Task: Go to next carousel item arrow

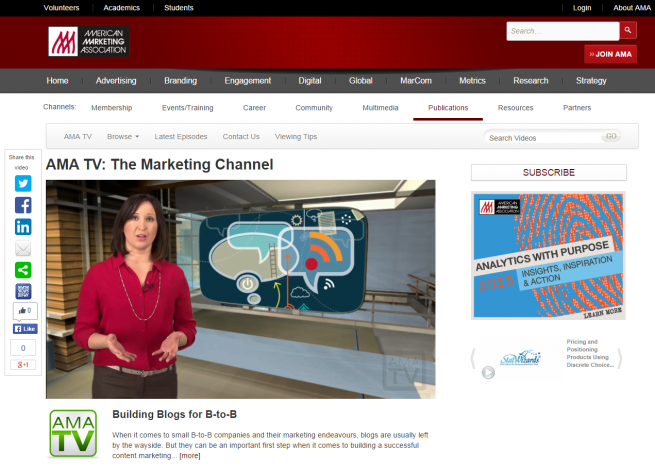Action: [619, 357]
